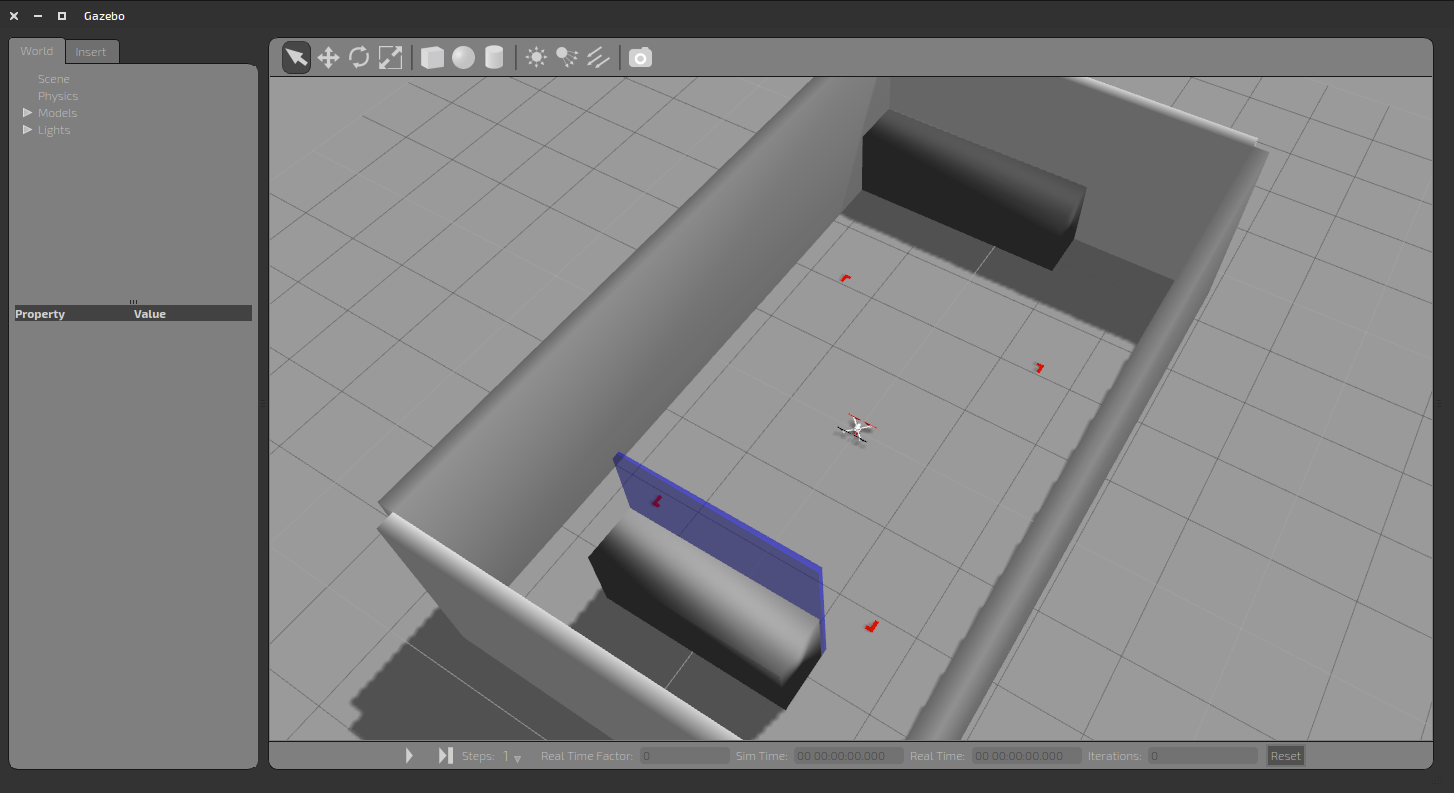Activate the arrow selection mode tool
This screenshot has width=1454, height=793.
coord(296,58)
